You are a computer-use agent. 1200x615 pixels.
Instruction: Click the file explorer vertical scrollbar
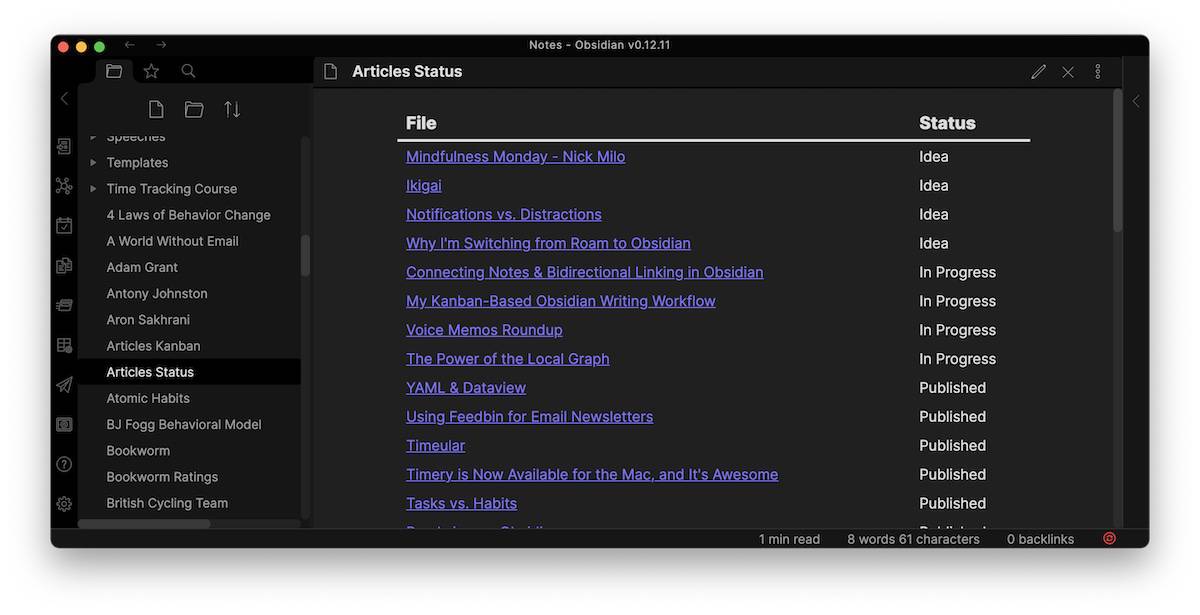pos(305,255)
